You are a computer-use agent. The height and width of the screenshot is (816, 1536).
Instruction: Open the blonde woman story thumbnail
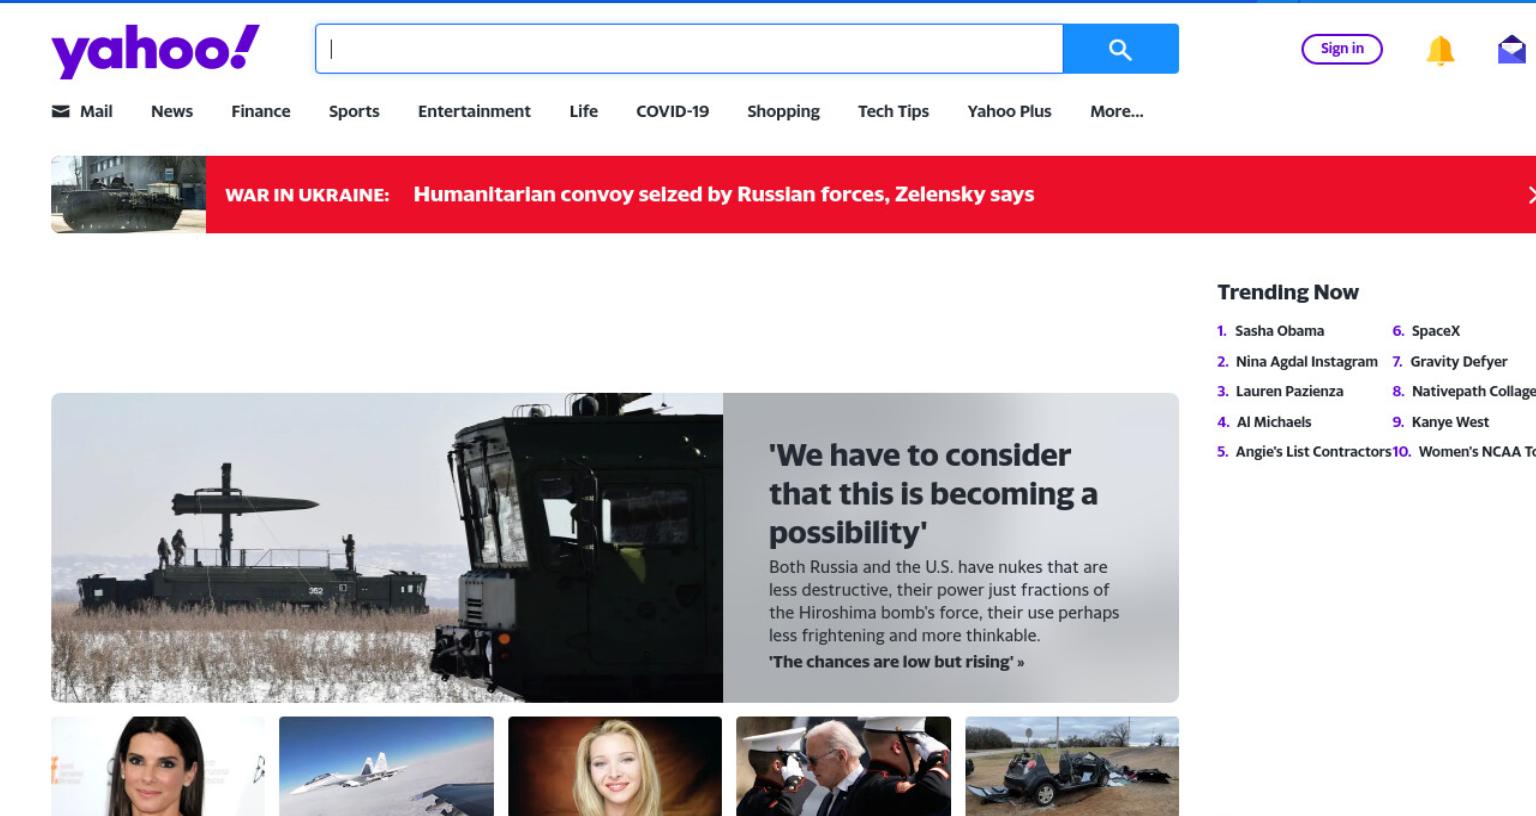point(615,766)
